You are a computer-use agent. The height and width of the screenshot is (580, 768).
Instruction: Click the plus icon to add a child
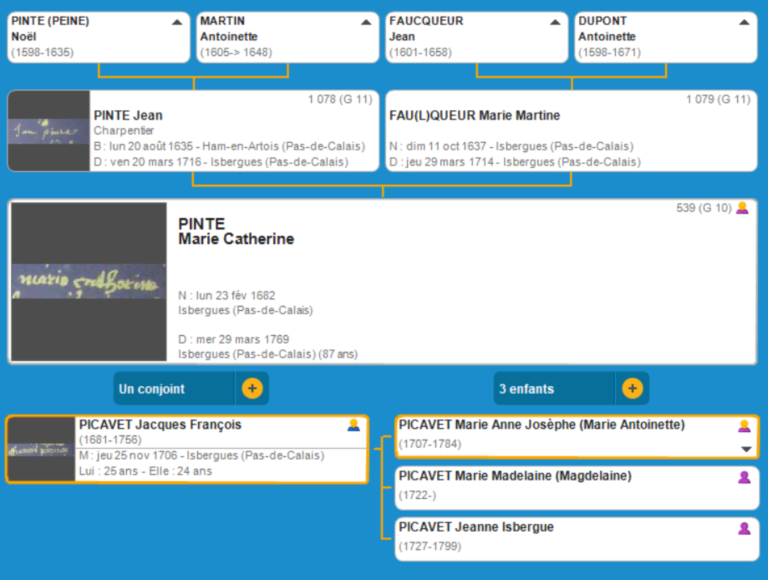(x=632, y=388)
